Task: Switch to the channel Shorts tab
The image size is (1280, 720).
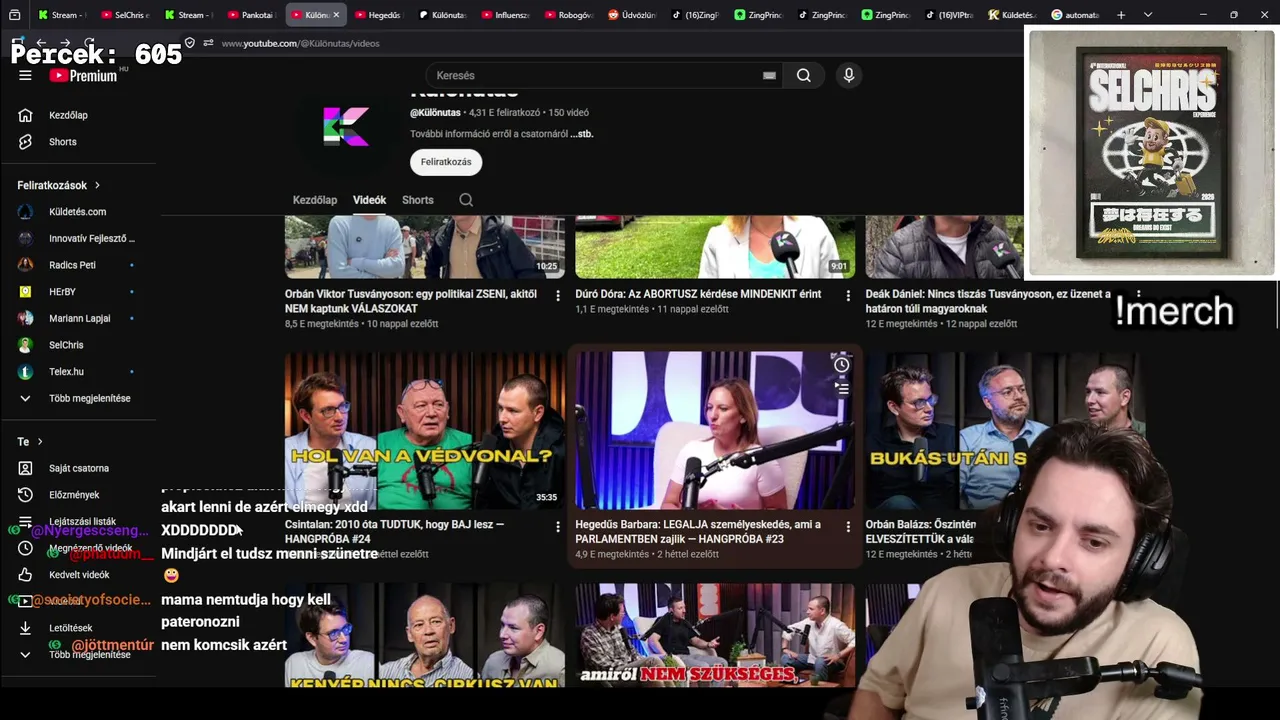Action: (x=418, y=200)
